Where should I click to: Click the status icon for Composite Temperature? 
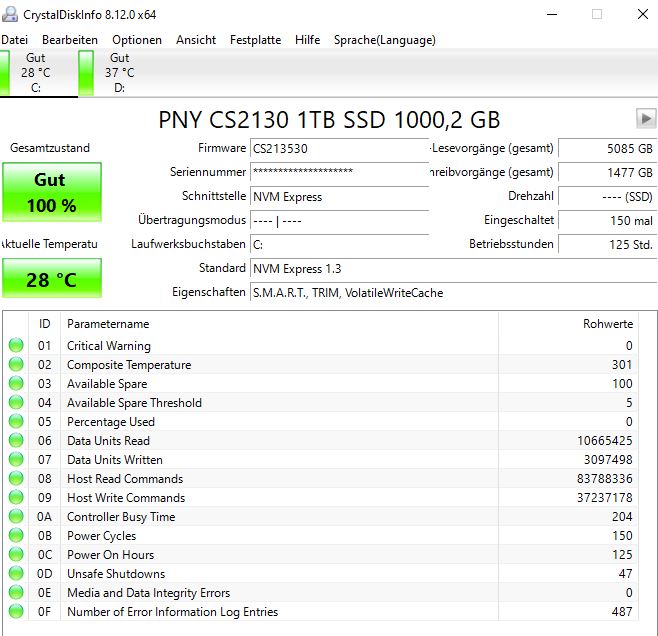click(x=16, y=364)
